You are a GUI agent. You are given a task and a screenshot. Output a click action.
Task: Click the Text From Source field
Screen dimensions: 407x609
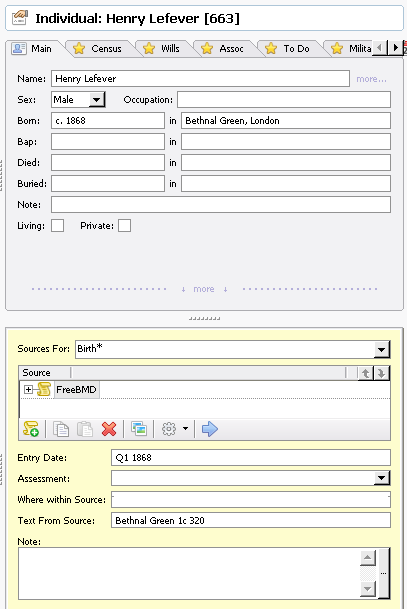250,520
